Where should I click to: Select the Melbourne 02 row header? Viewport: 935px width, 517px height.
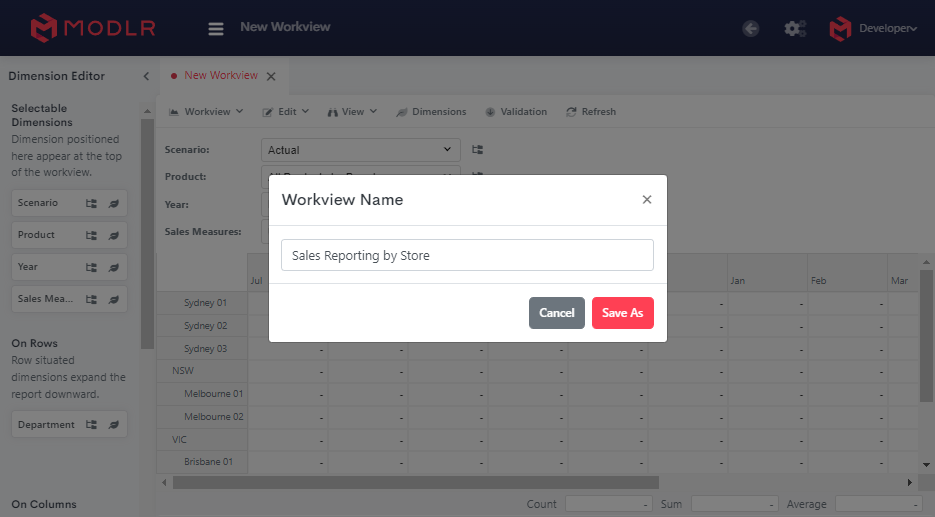pos(202,417)
